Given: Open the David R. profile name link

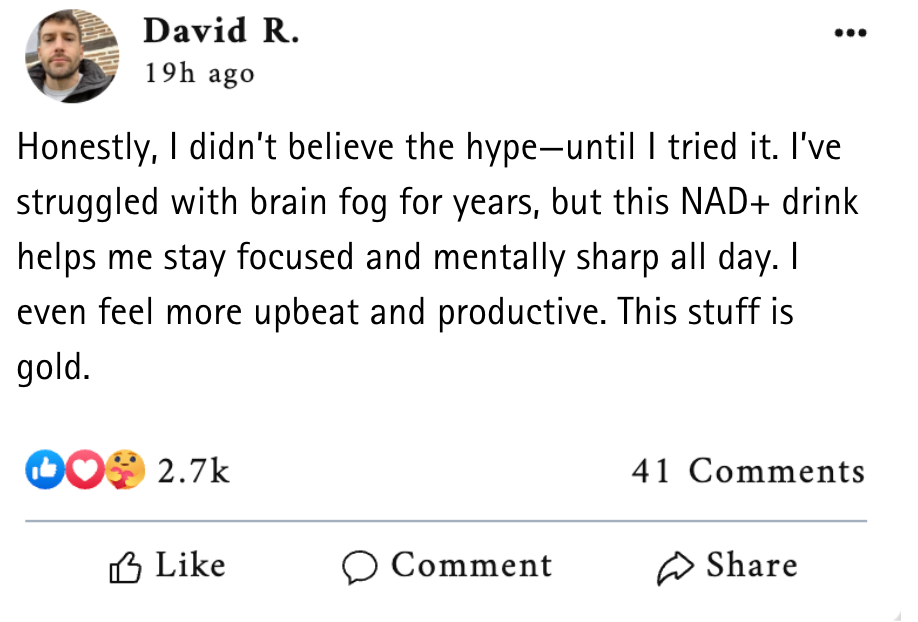Looking at the screenshot, I should pyautogui.click(x=221, y=31).
